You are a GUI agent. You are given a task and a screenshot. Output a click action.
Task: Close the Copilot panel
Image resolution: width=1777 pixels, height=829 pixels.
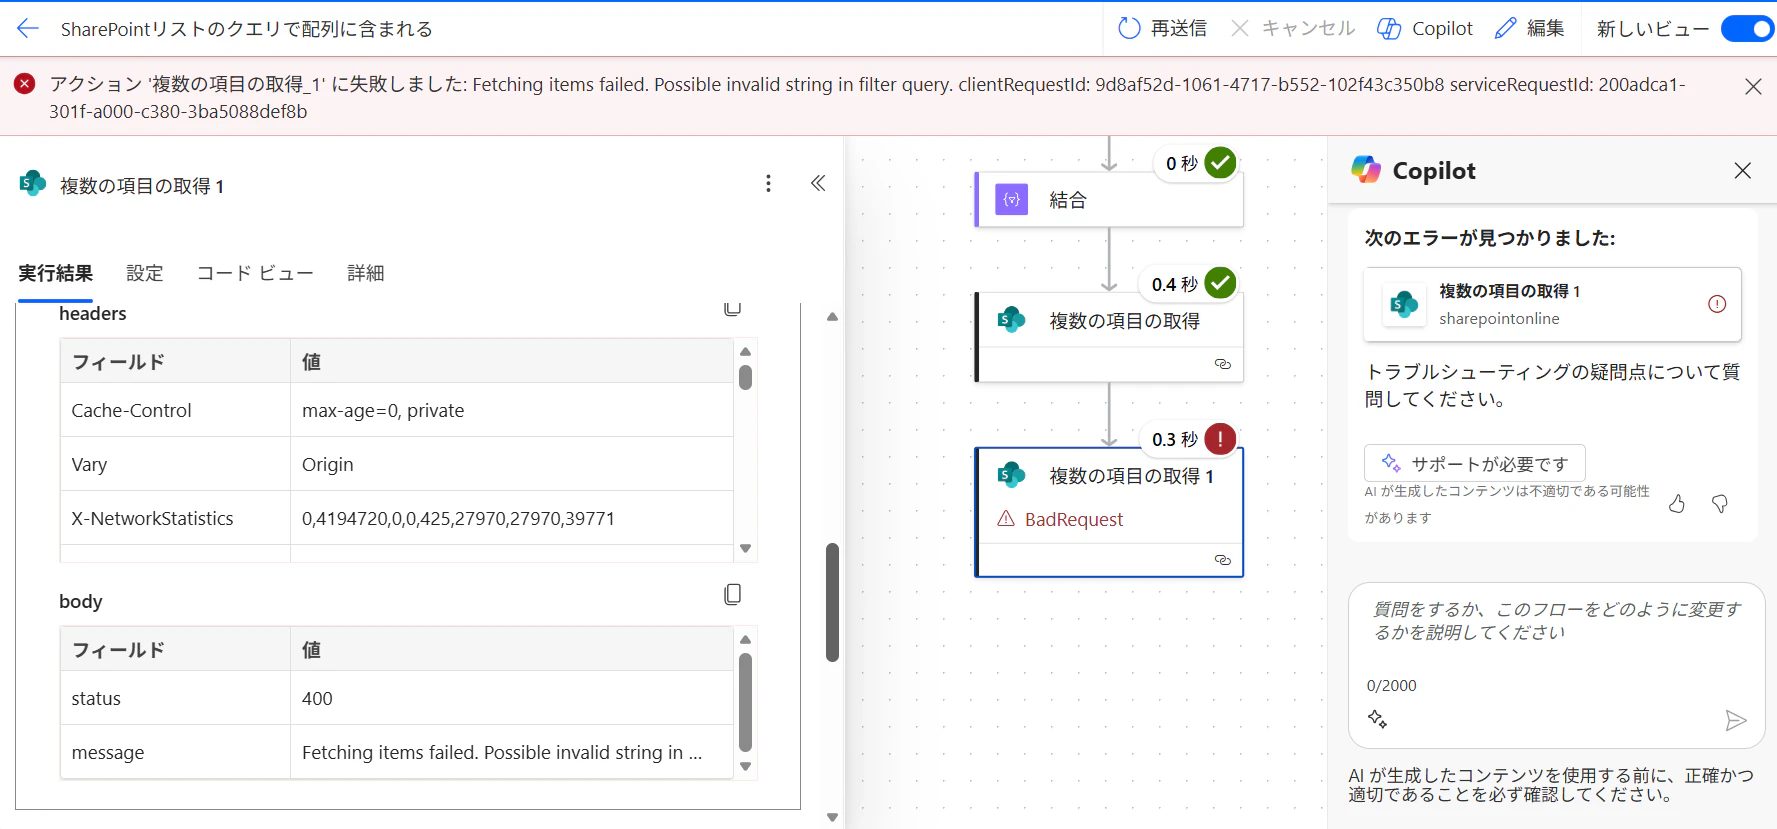click(x=1742, y=170)
